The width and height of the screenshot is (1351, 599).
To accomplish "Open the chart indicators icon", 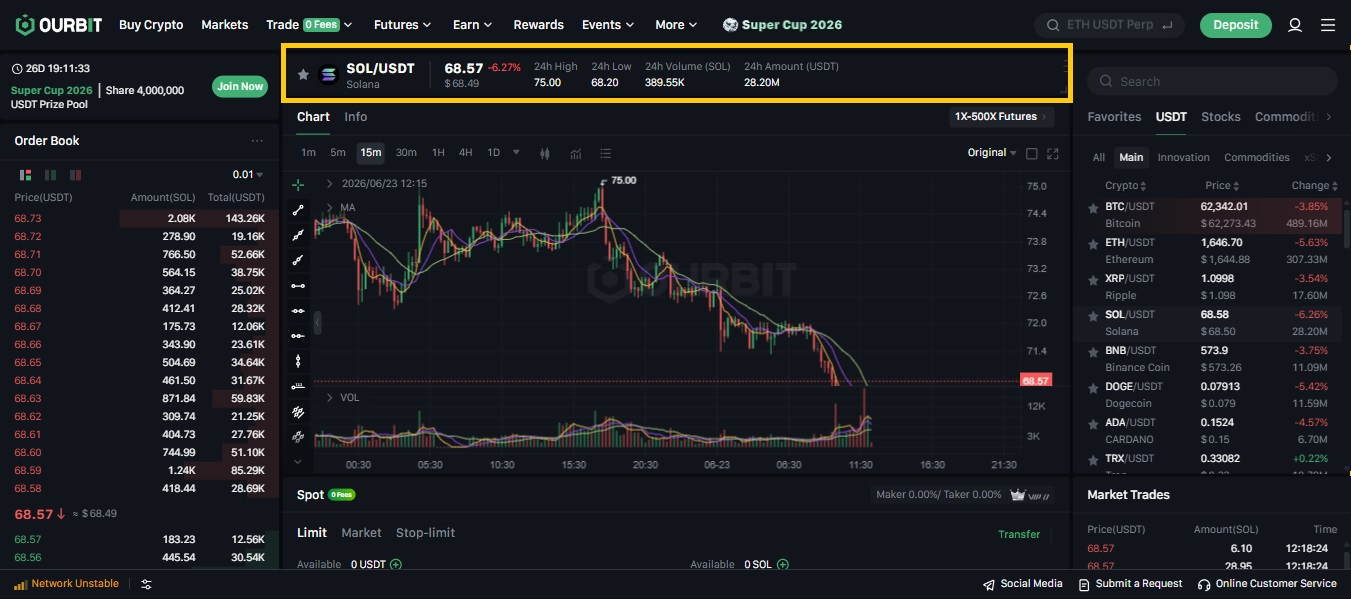I will coord(576,153).
